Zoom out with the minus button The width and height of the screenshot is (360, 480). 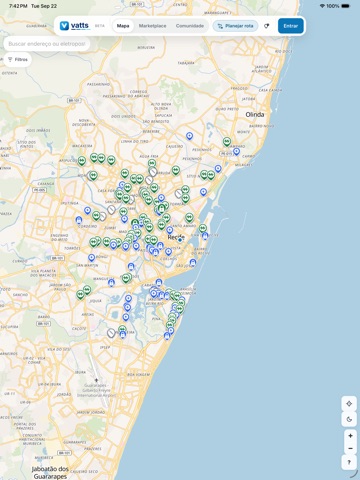pos(350,448)
